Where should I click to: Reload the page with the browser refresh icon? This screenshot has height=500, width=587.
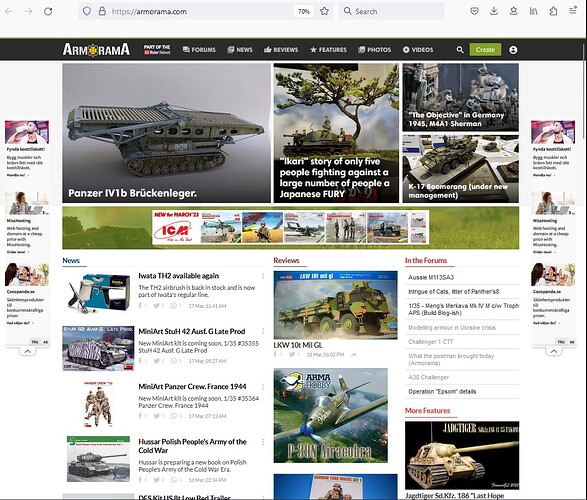[48, 11]
